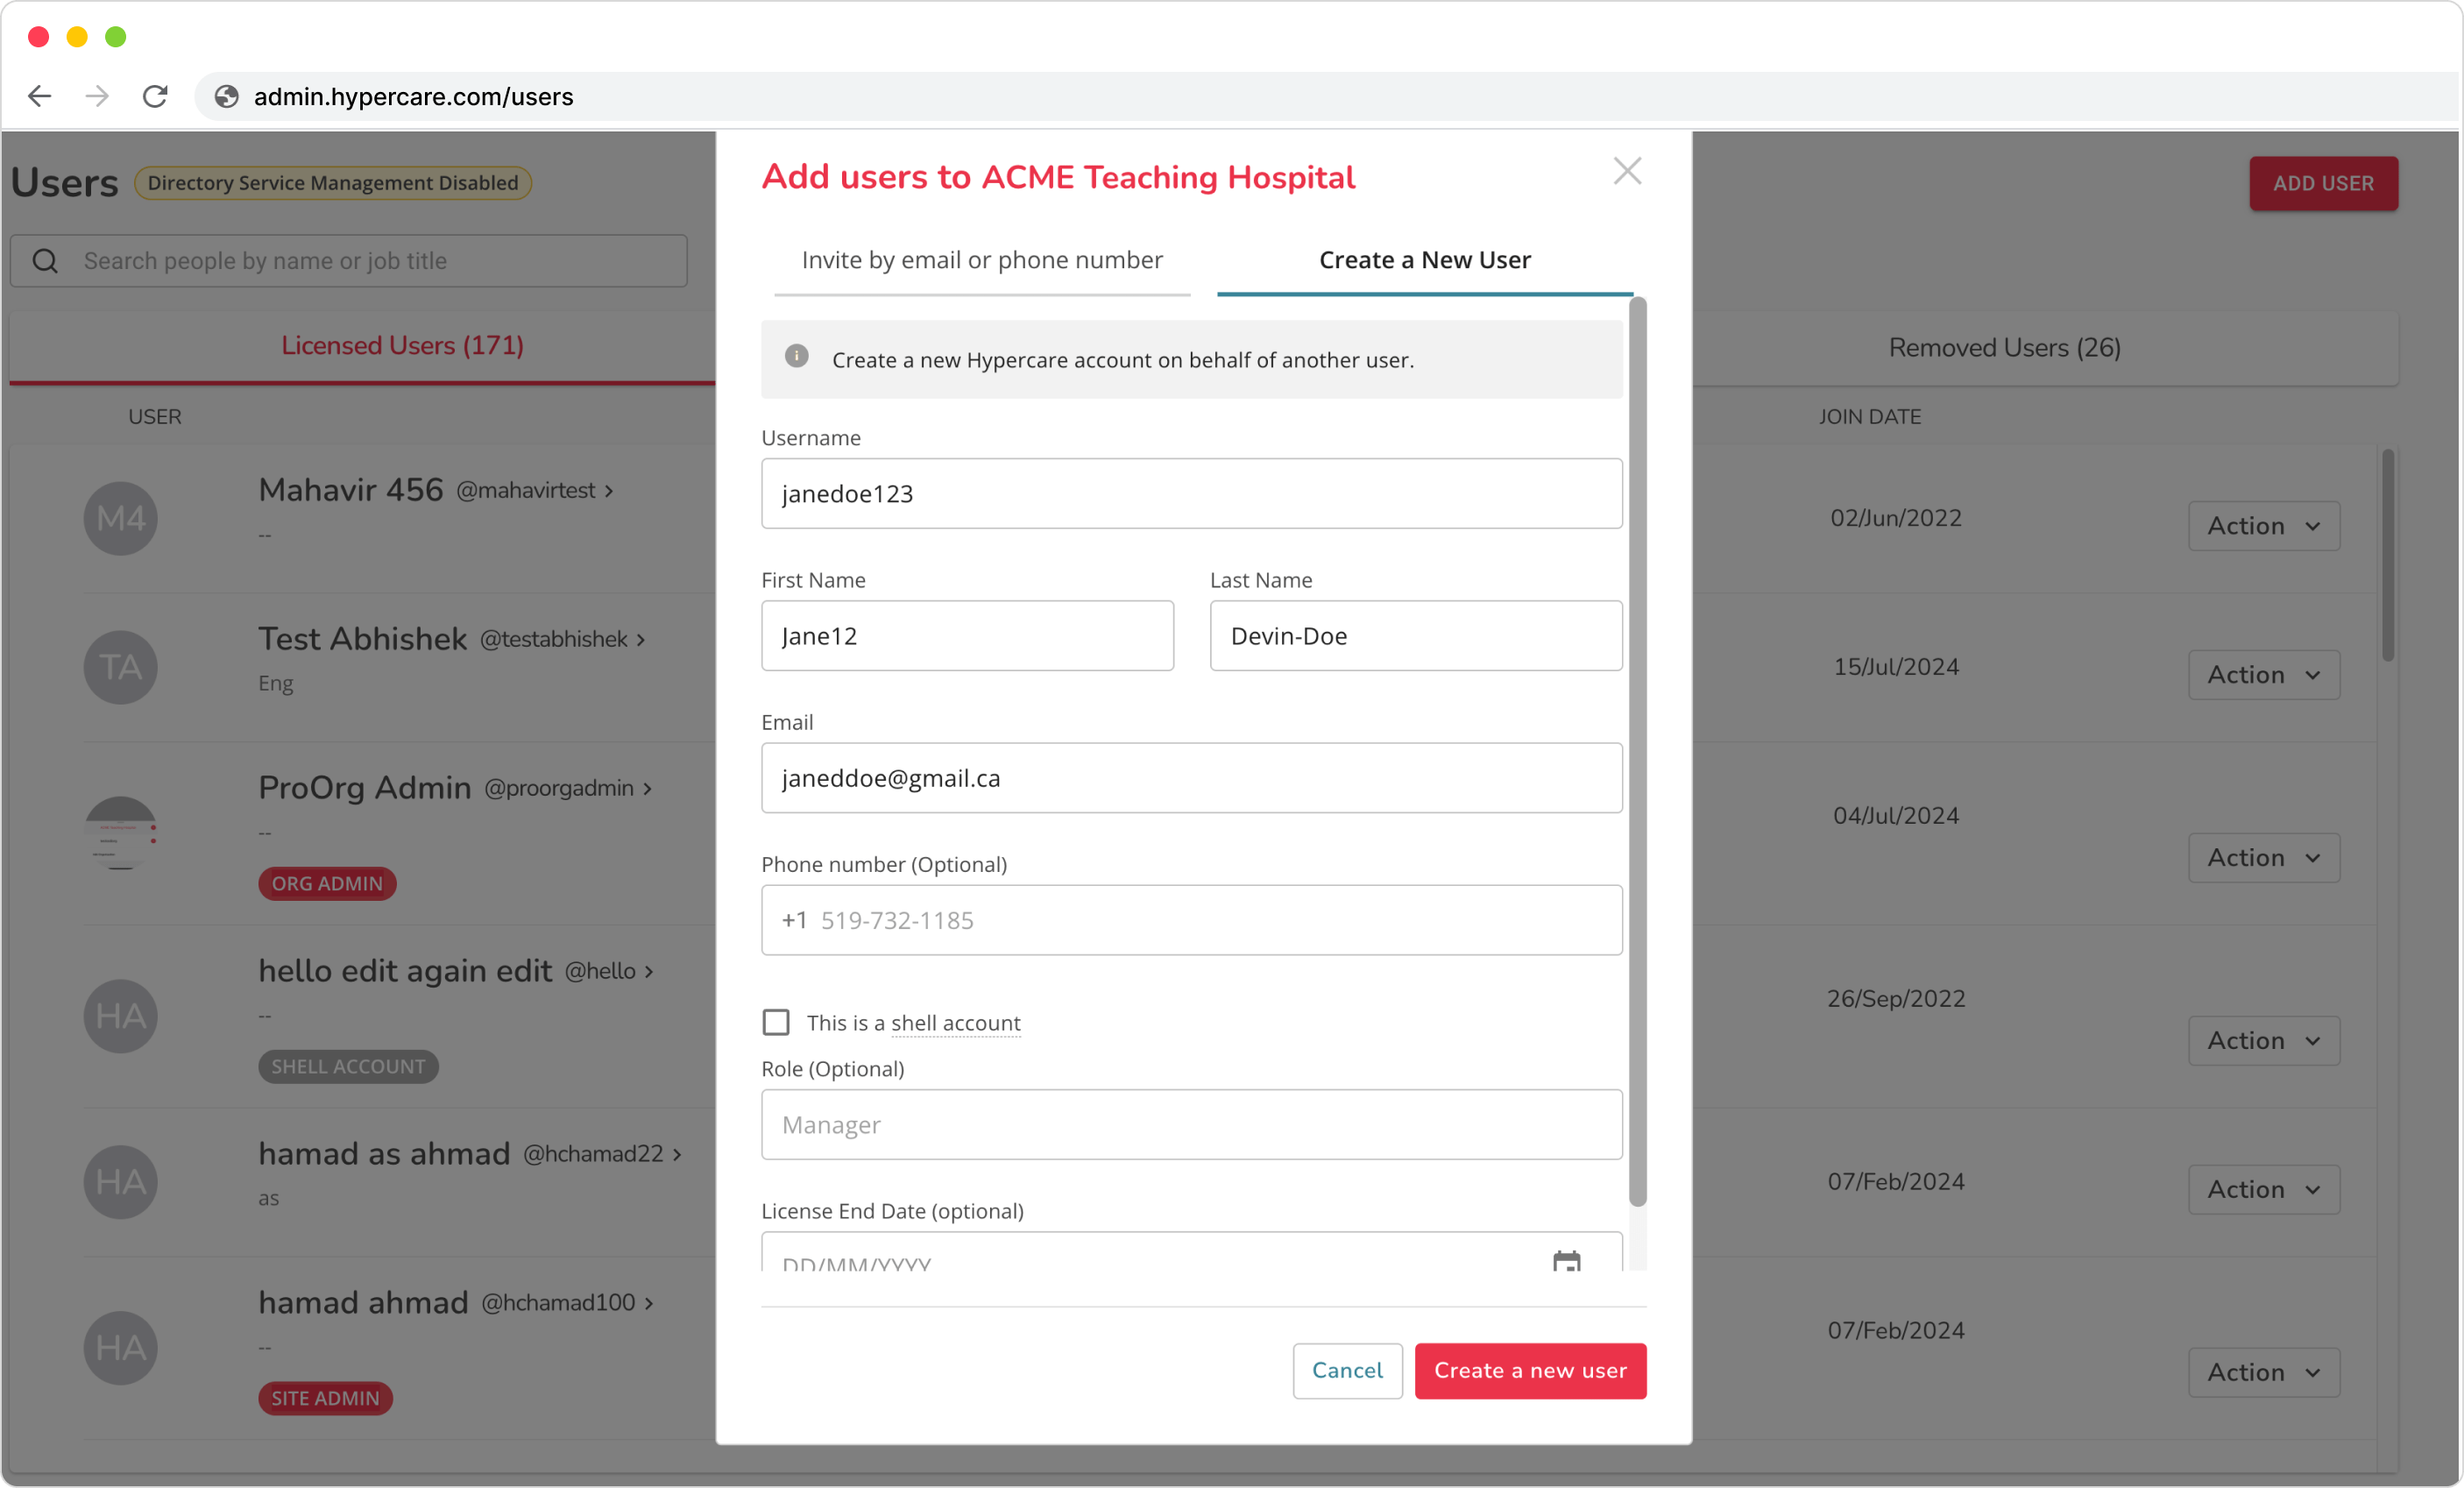Click the search magnifier icon

pyautogui.click(x=46, y=261)
